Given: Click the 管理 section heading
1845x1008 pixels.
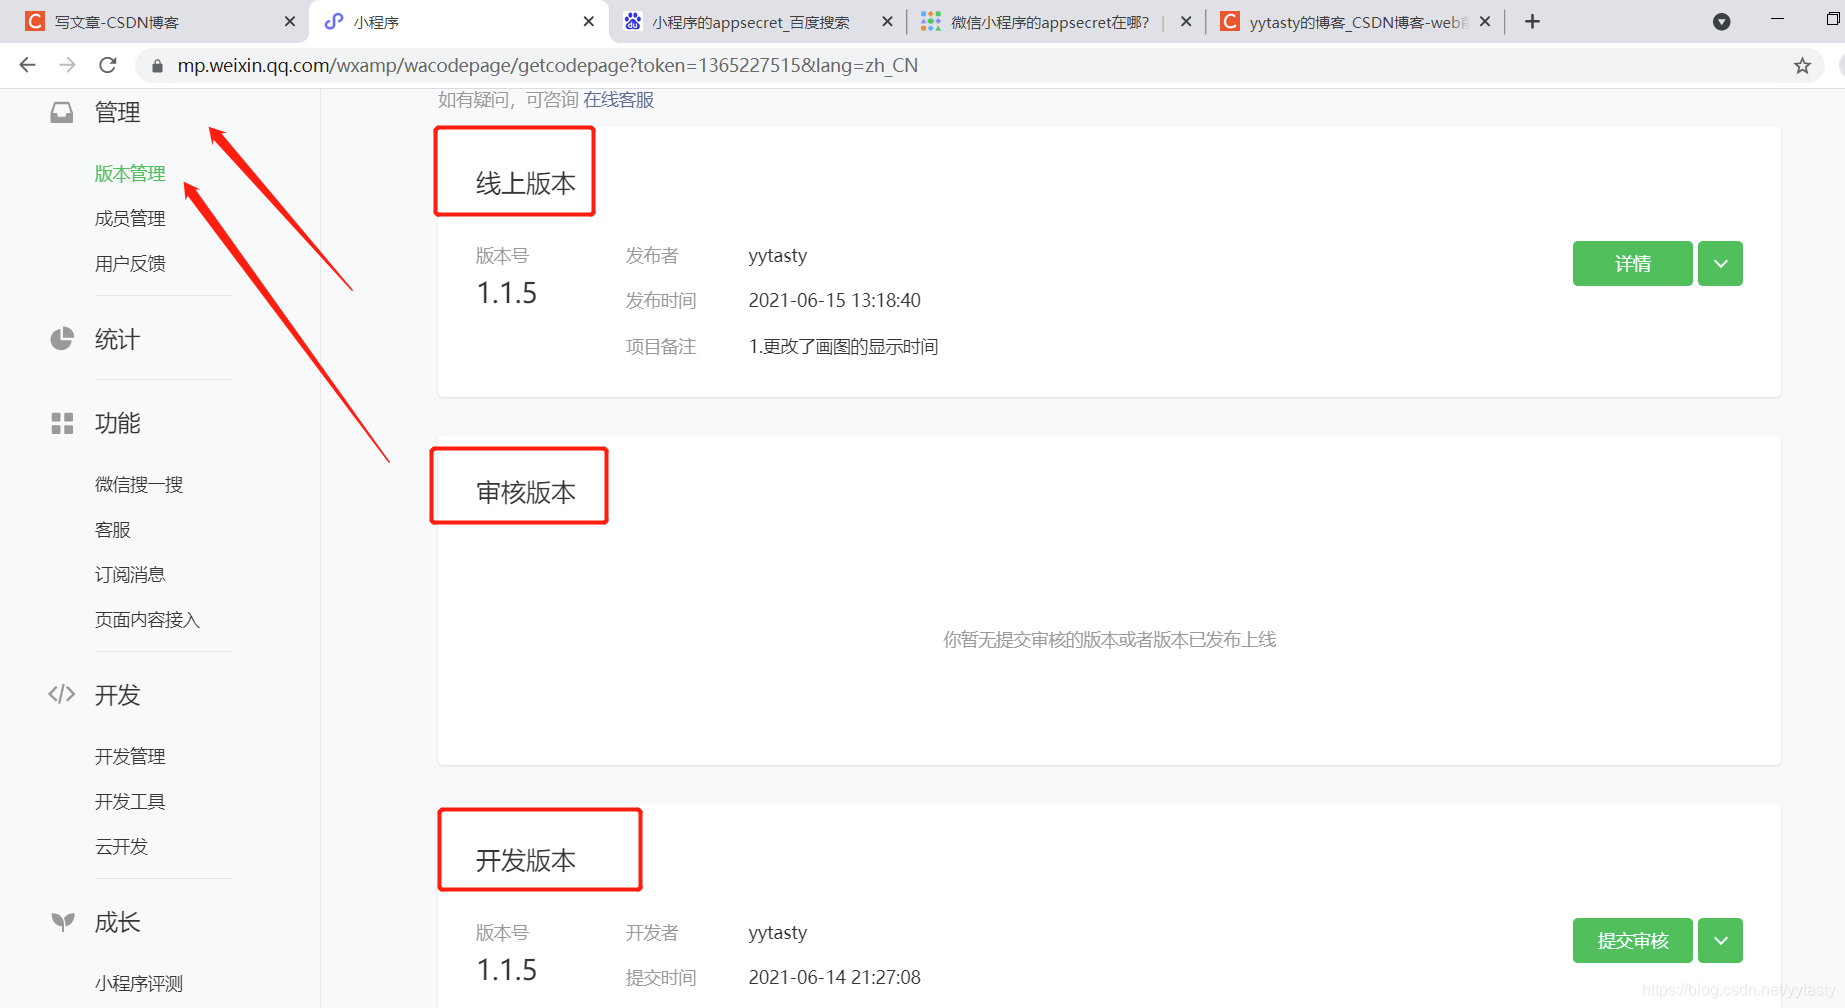Looking at the screenshot, I should point(117,112).
